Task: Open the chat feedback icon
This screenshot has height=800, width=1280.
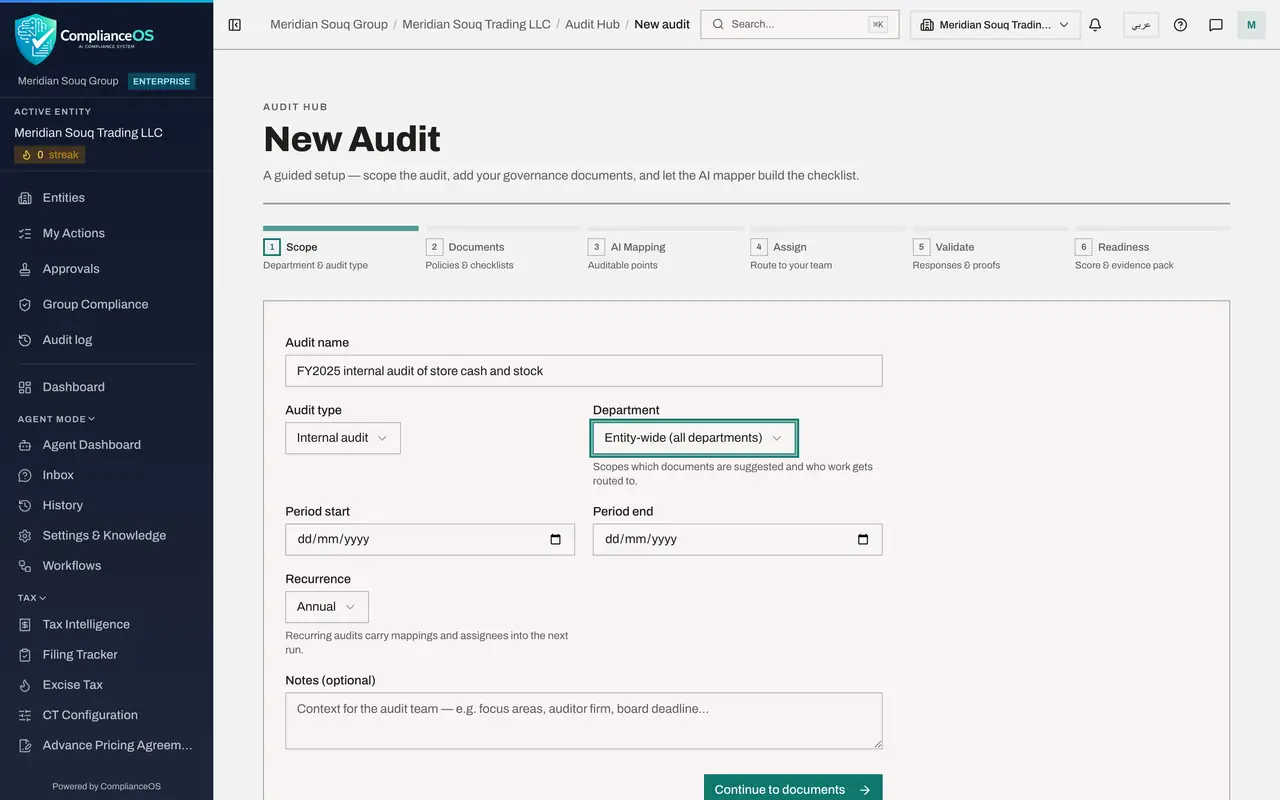Action: click(1216, 25)
